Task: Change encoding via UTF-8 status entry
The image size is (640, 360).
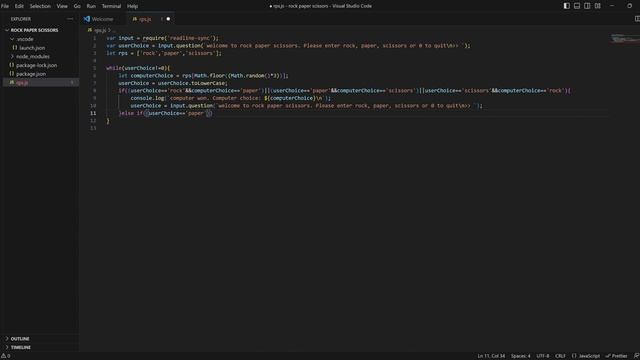Action: click(542, 356)
